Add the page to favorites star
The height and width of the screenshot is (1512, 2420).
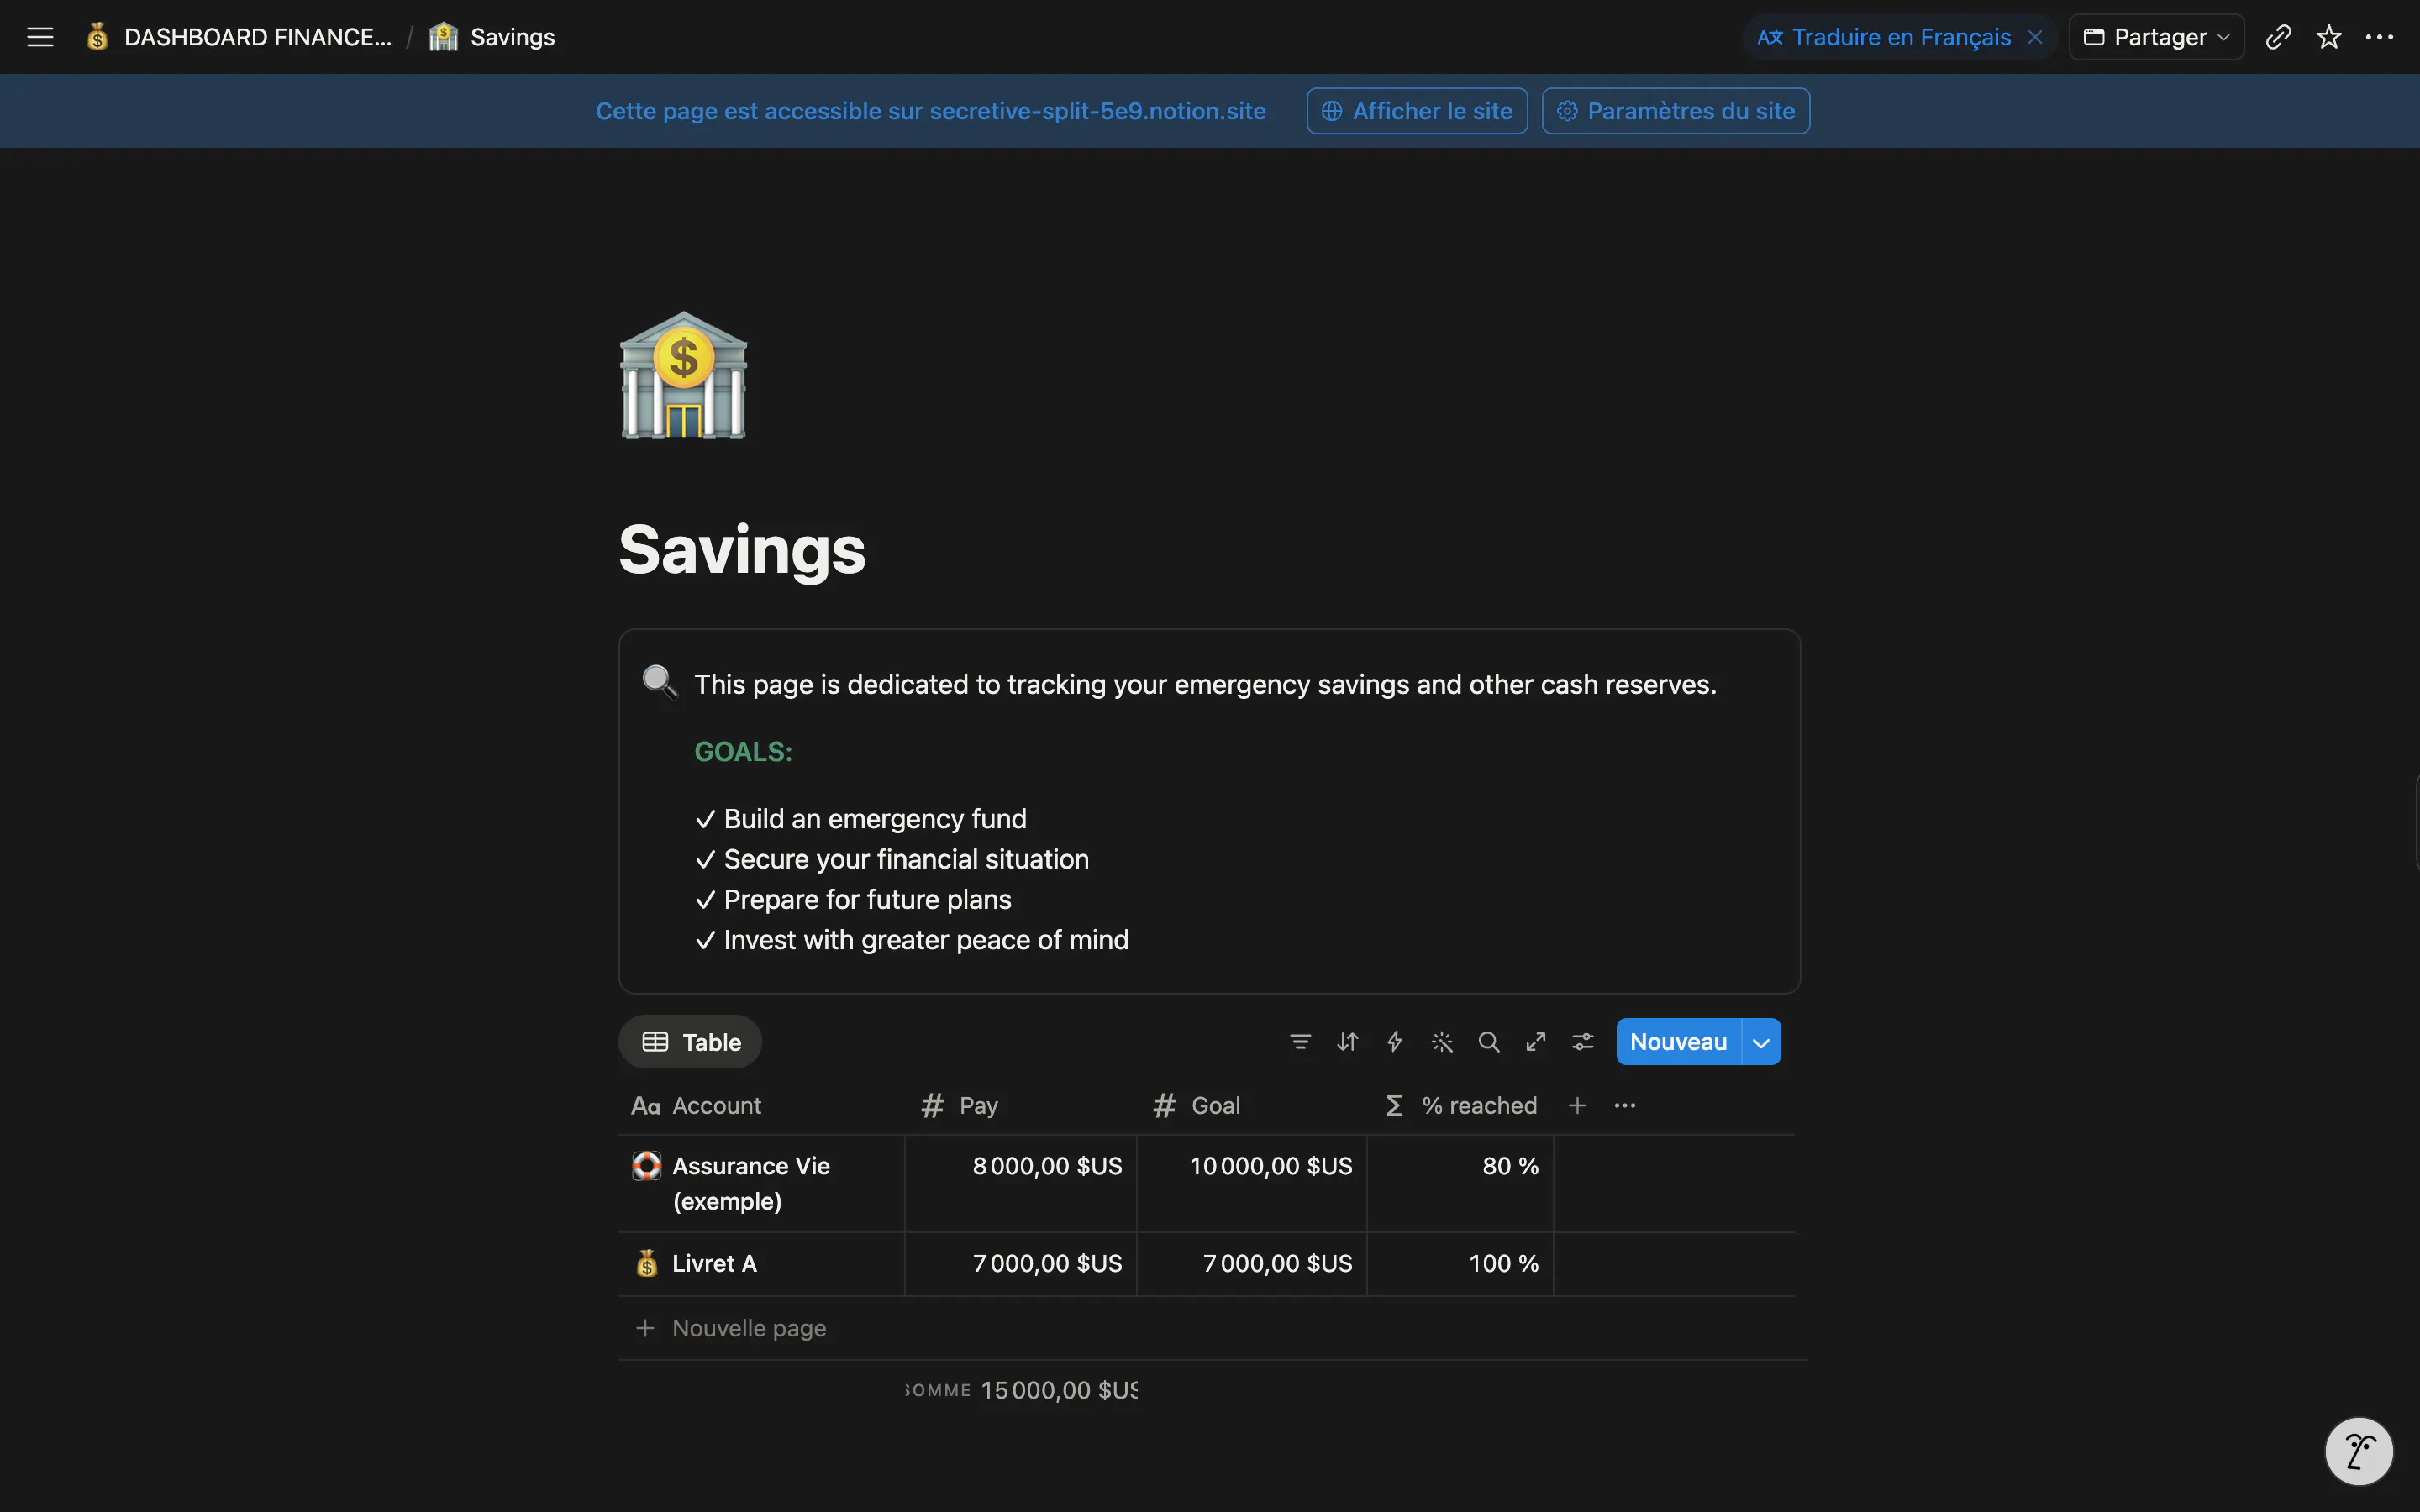(2329, 37)
